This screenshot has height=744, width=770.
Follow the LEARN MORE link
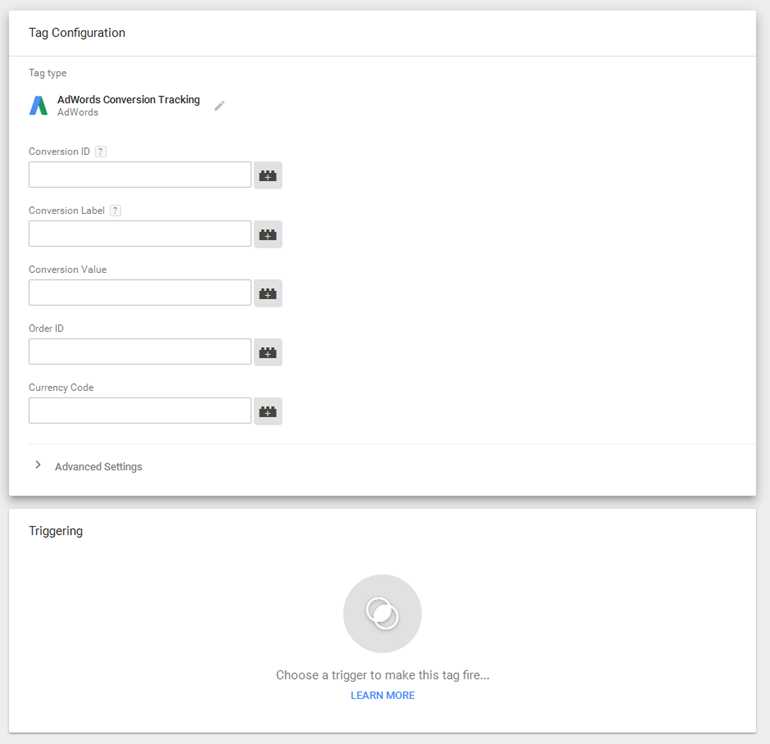pyautogui.click(x=382, y=696)
